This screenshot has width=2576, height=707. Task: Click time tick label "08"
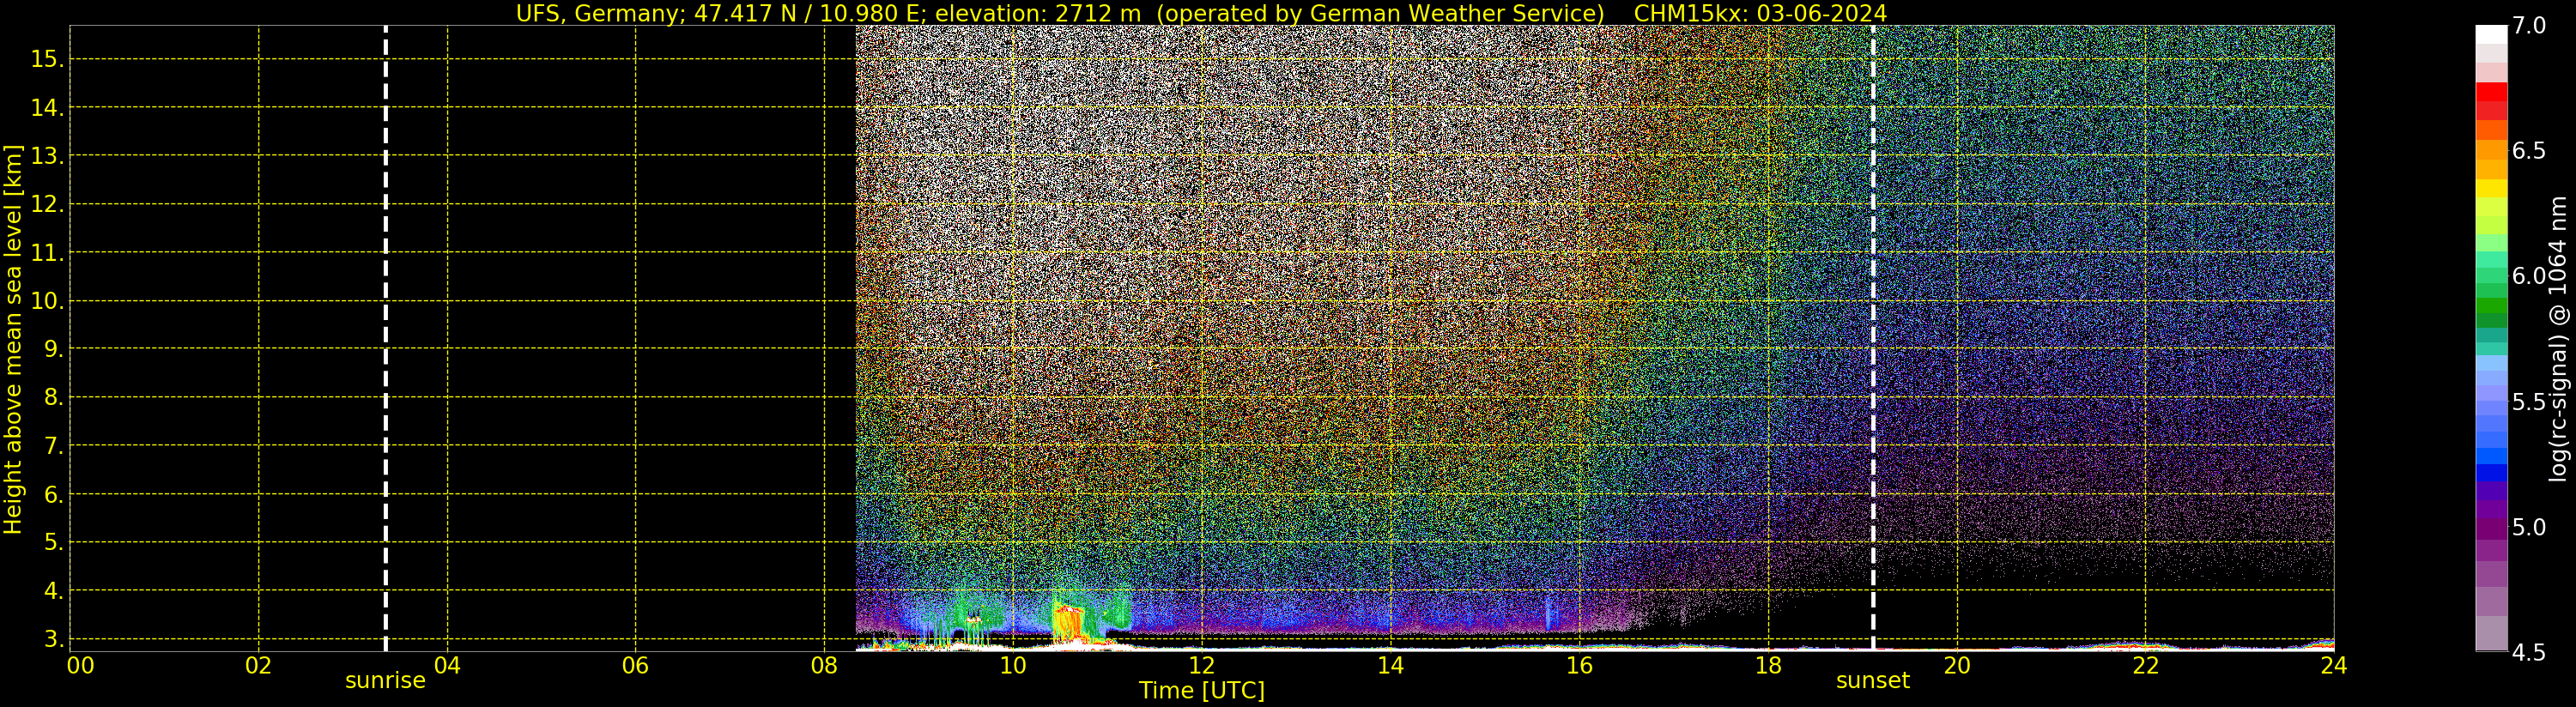point(824,666)
